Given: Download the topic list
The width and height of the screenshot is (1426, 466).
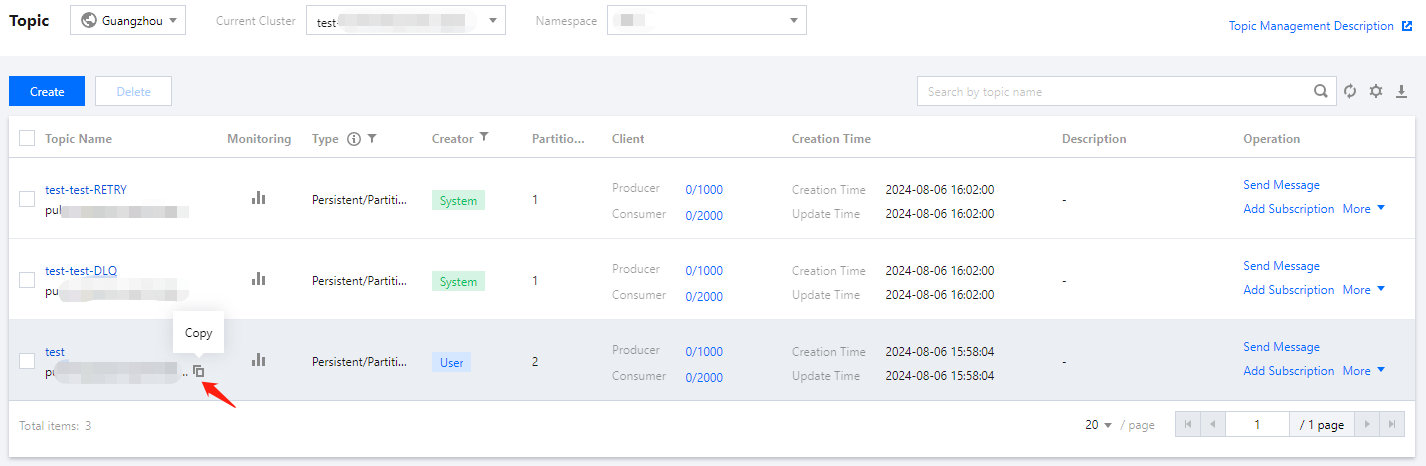Looking at the screenshot, I should [x=1400, y=91].
